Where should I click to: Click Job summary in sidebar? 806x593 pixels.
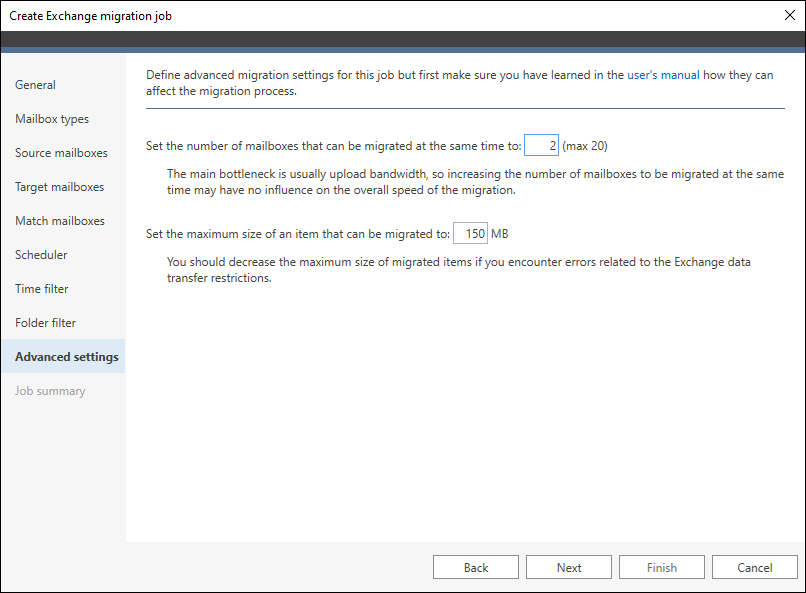[50, 391]
